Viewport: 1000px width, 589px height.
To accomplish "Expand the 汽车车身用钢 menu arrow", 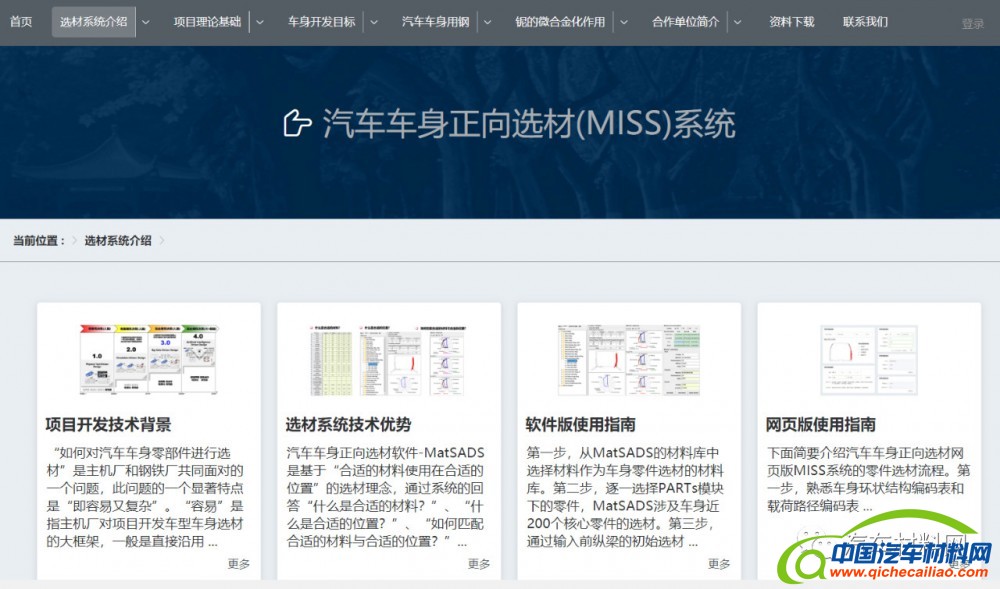I will tap(487, 22).
